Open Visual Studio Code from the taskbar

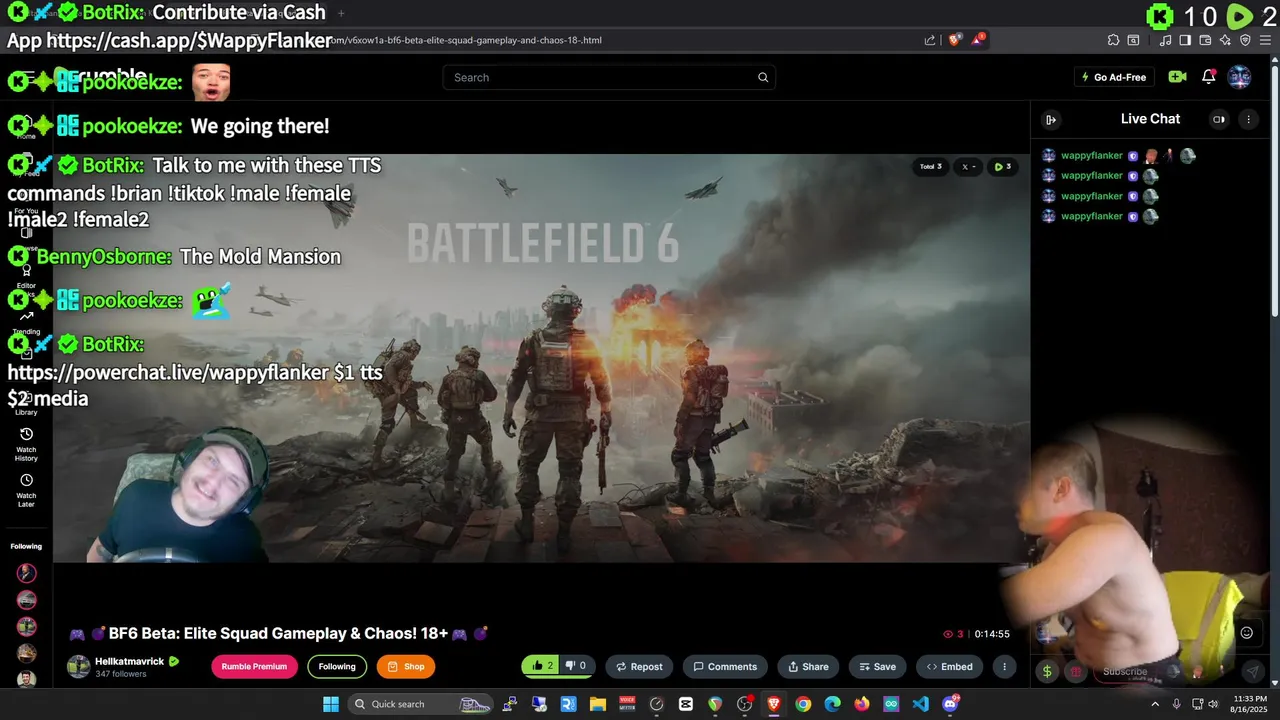(x=920, y=704)
